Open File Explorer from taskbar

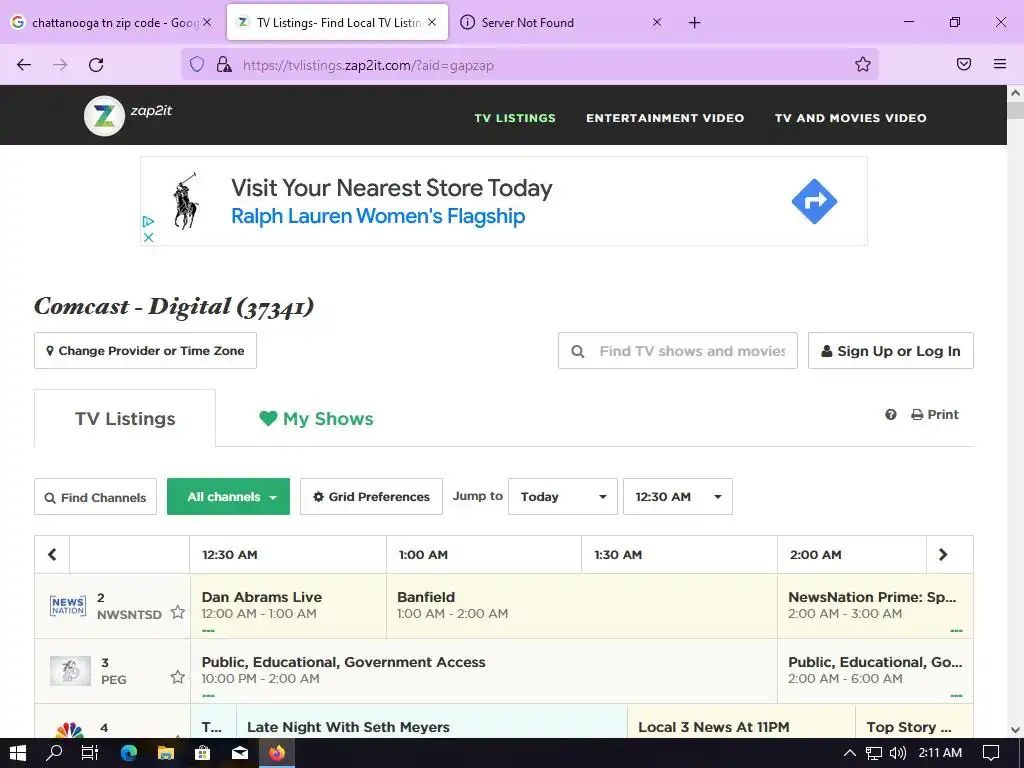166,753
